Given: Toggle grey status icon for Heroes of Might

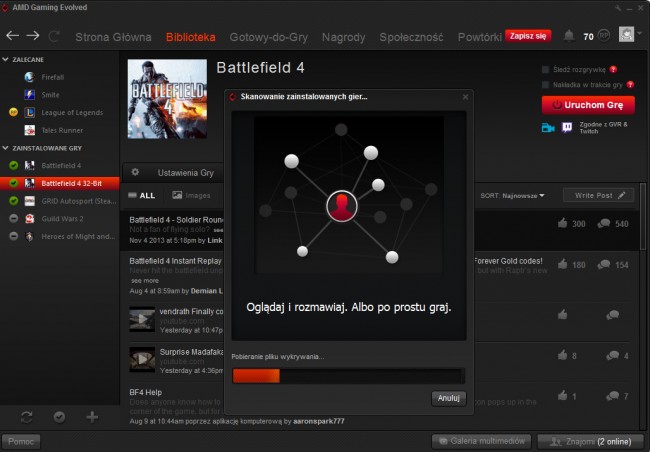Looking at the screenshot, I should (x=14, y=236).
